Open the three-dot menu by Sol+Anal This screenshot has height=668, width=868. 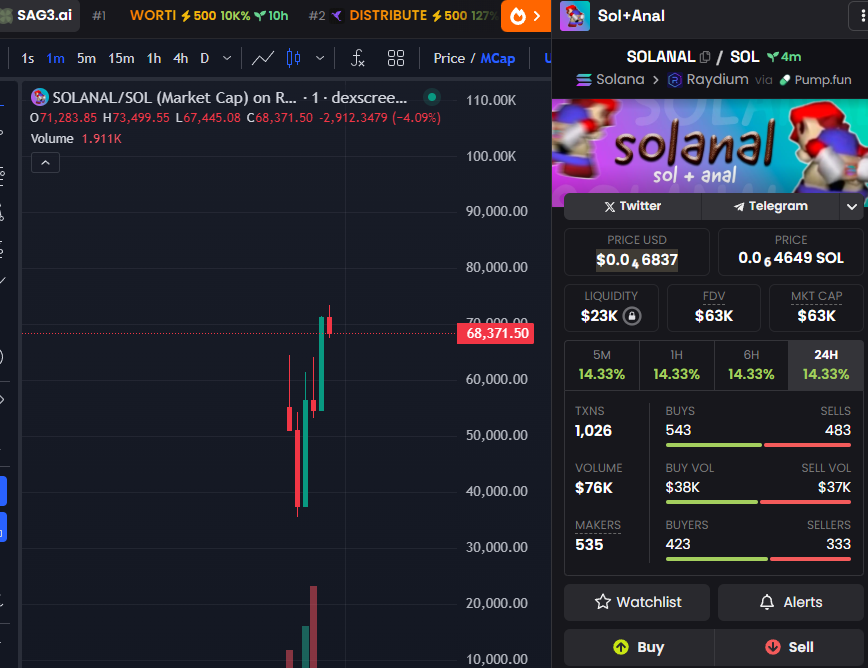click(x=861, y=16)
